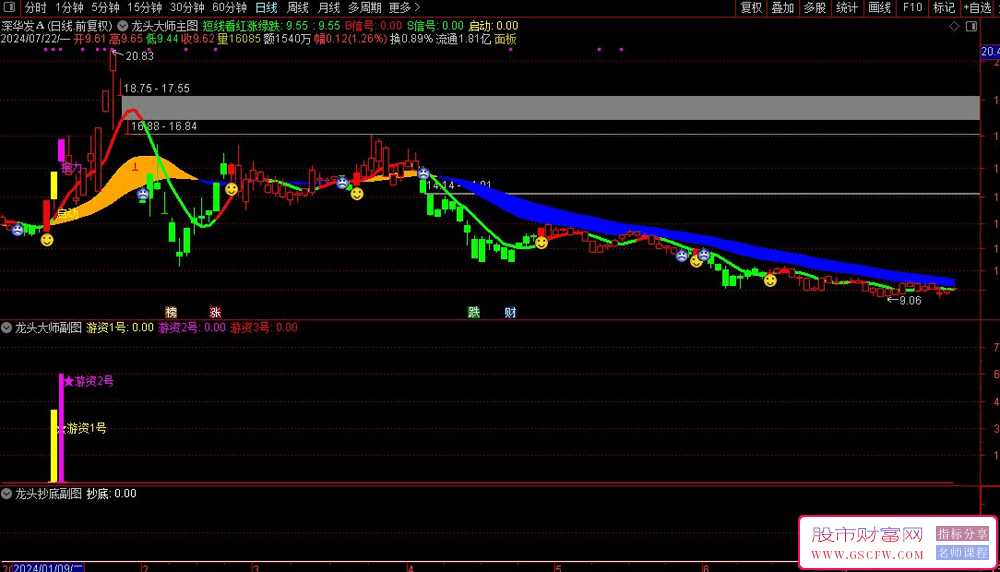Click the 游资2号 label in sub chart
This screenshot has height=572, width=1000.
tap(94, 381)
